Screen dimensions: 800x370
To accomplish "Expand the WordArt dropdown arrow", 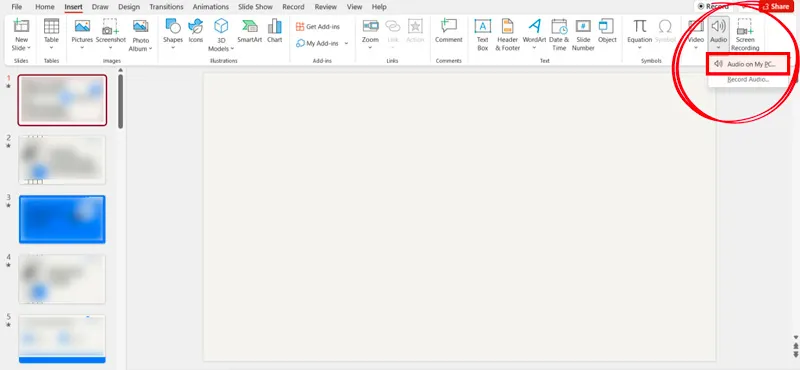I will click(x=534, y=48).
